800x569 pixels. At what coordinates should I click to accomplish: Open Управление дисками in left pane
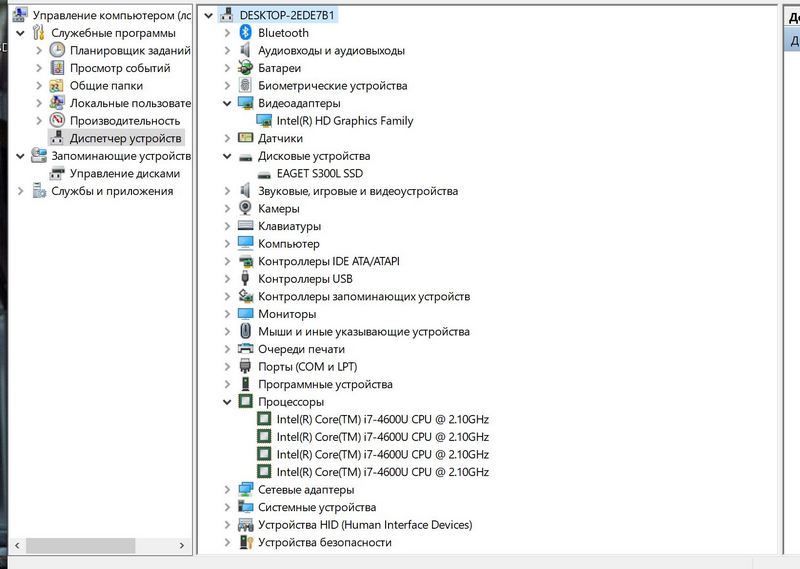124,173
